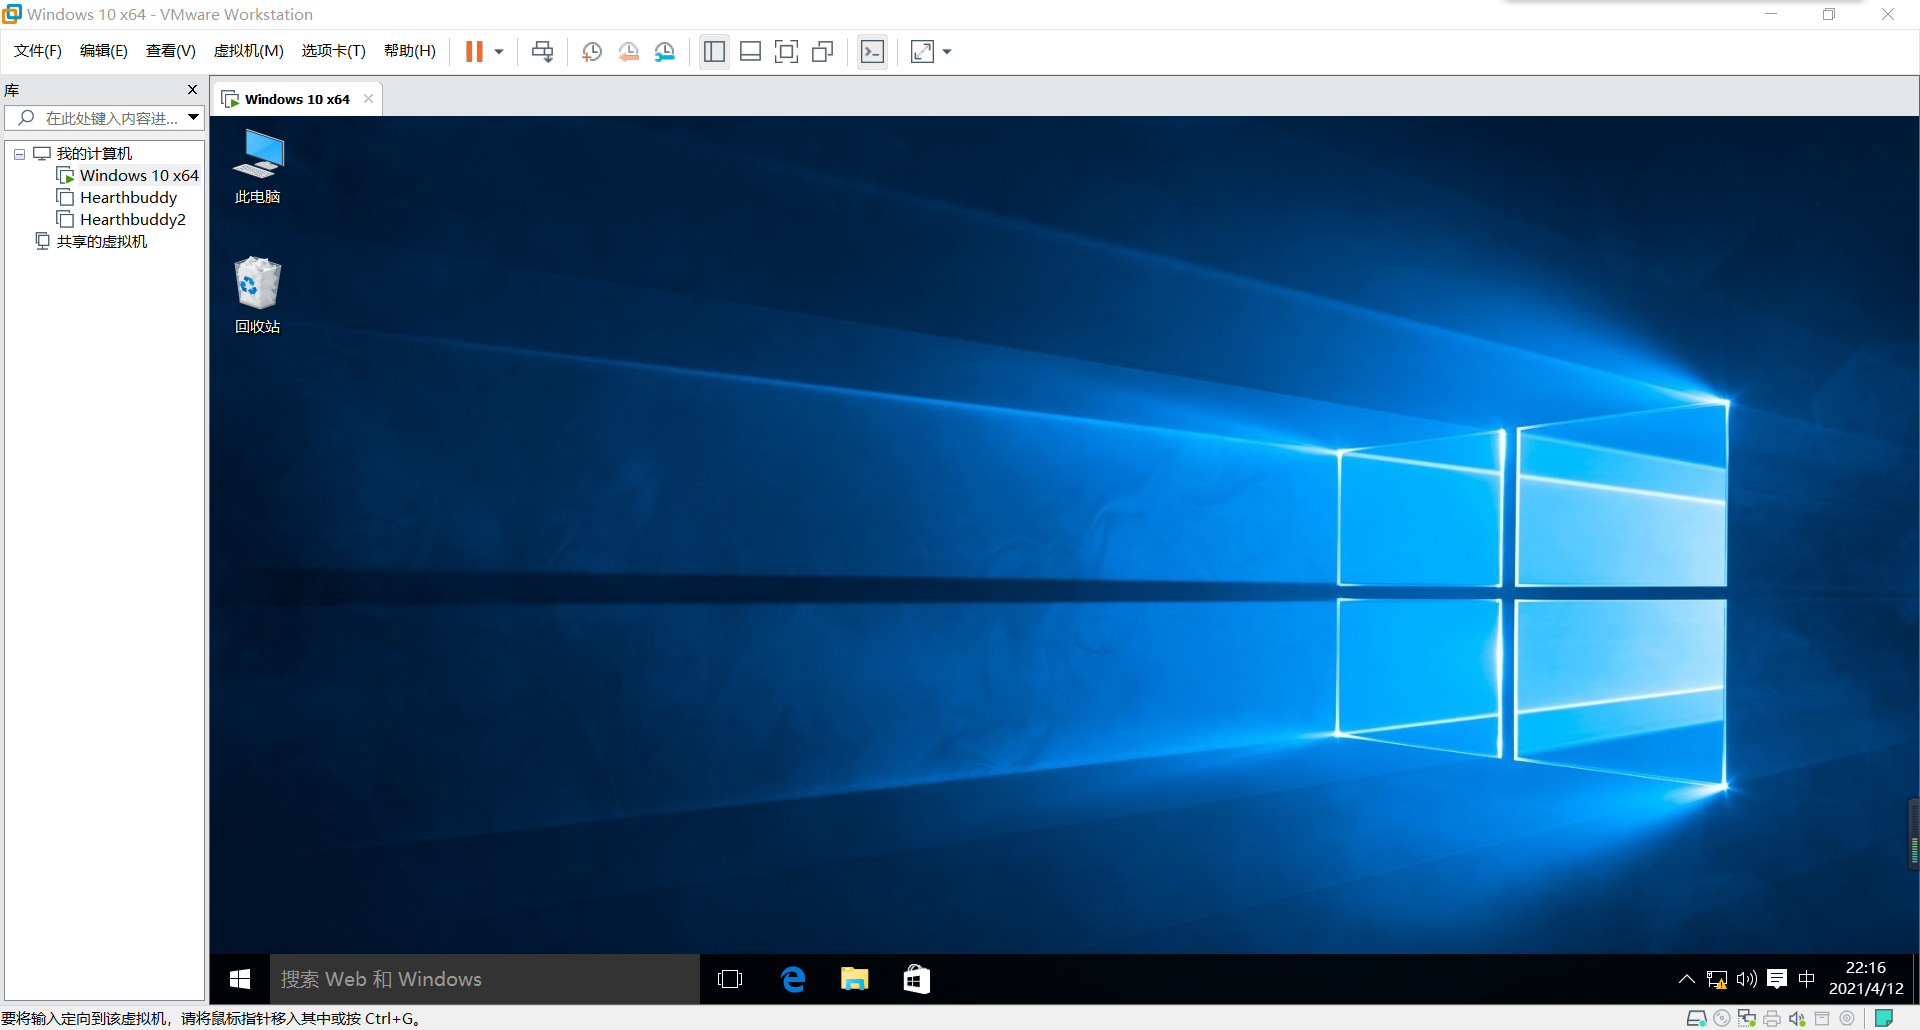Image resolution: width=1920 pixels, height=1030 pixels.
Task: Take a snapshot of this virtual machine
Action: pyautogui.click(x=591, y=51)
